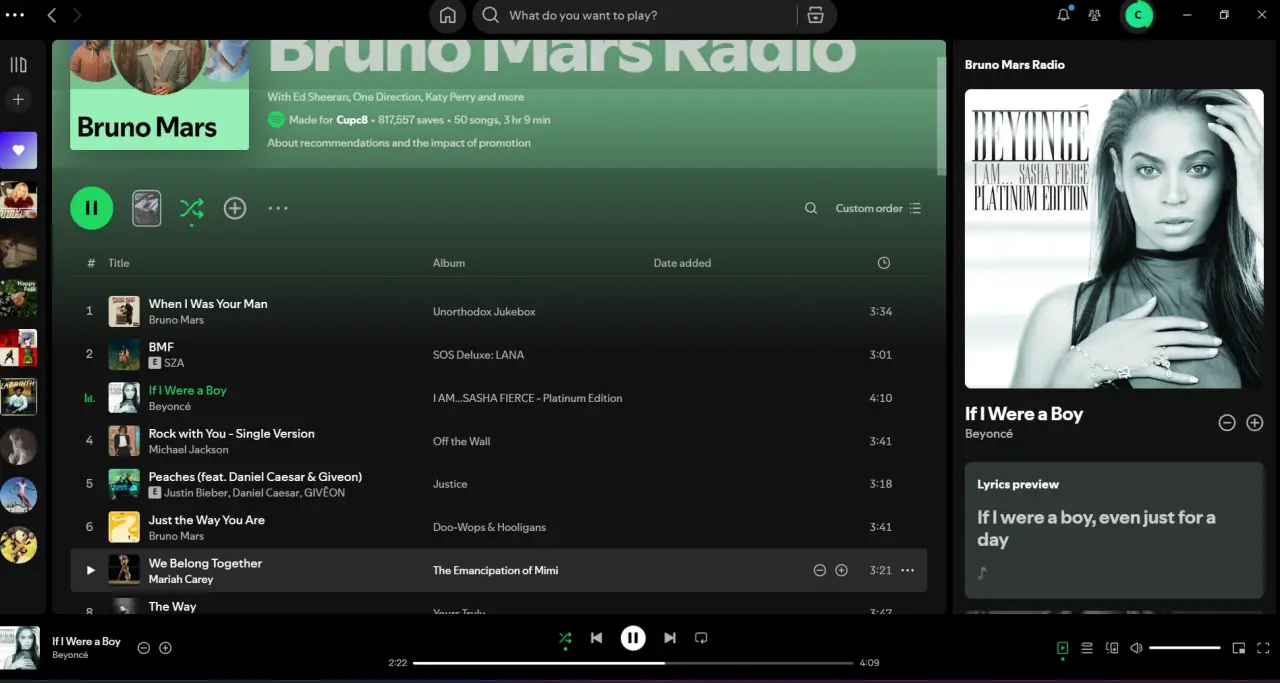Play We Belong Together with the row play icon
The width and height of the screenshot is (1280, 683).
coord(90,570)
